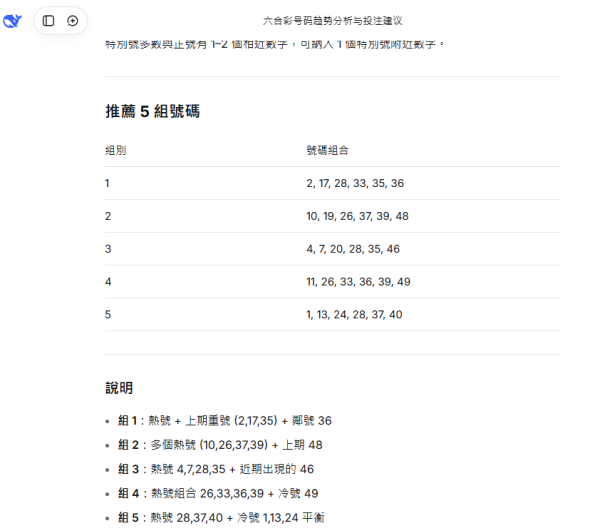The height and width of the screenshot is (531, 600).
Task: Click the heading 推薦 5 組號碼
Action: (x=152, y=111)
